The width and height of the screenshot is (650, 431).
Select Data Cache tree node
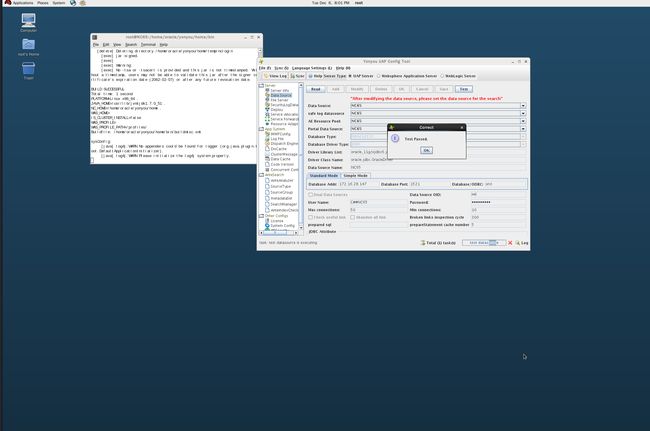point(280,159)
